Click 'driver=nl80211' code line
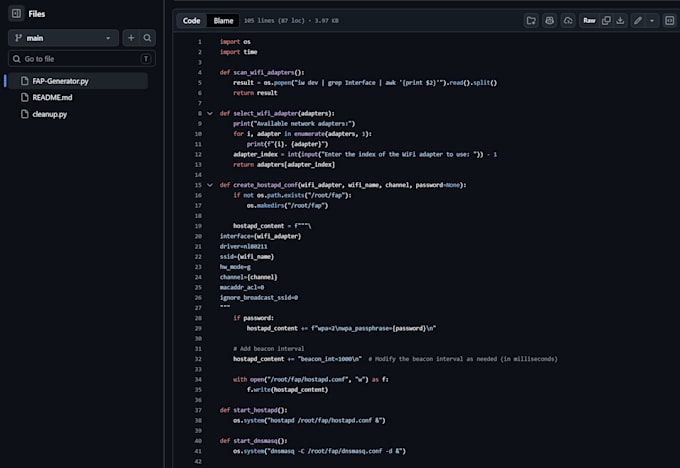This screenshot has width=680, height=468. 243,246
